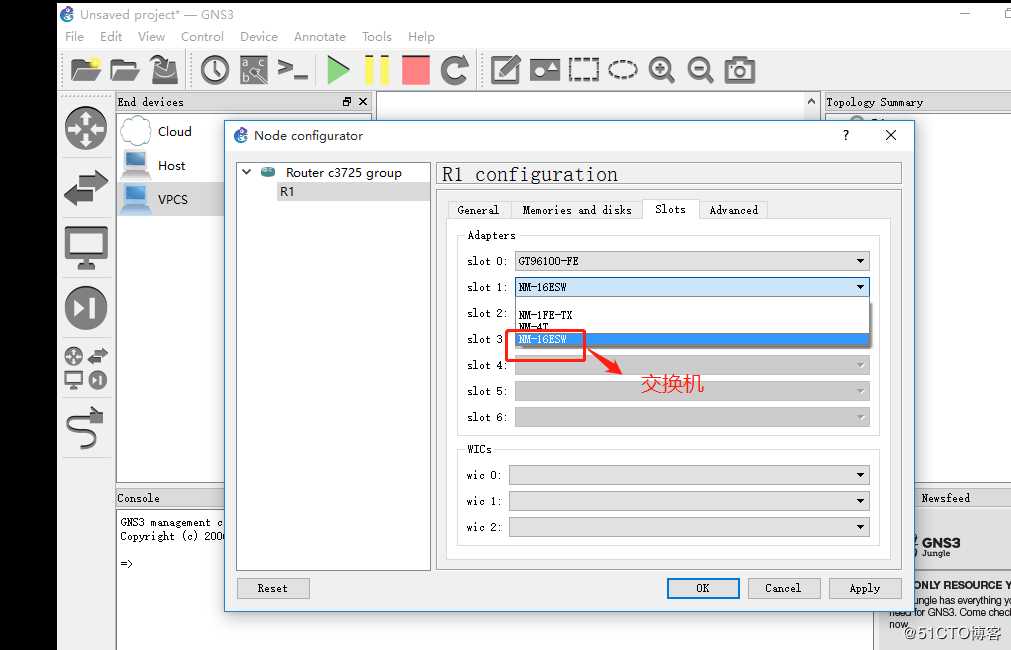
Task: Open the Edit menu
Action: [111, 37]
